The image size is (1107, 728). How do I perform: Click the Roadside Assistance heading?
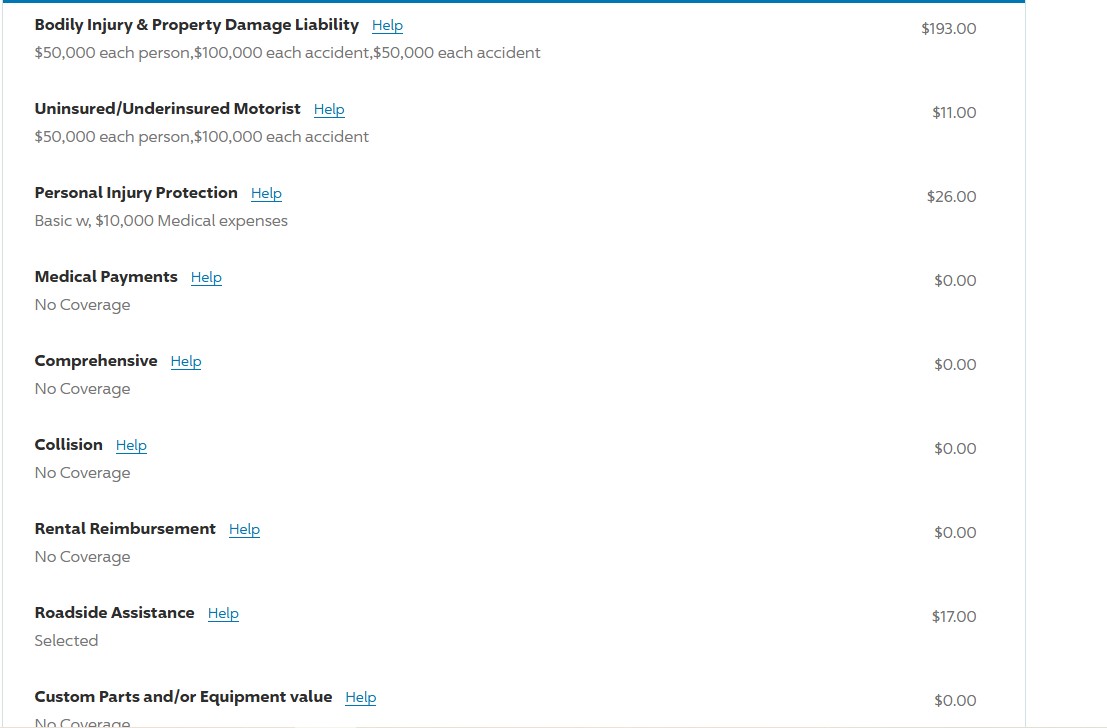pyautogui.click(x=114, y=613)
